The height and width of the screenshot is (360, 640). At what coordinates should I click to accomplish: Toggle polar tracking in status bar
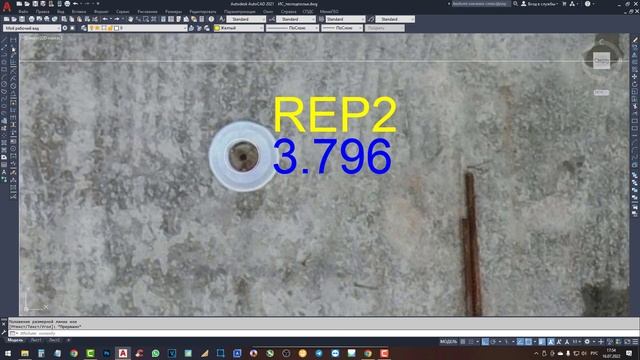(x=493, y=342)
